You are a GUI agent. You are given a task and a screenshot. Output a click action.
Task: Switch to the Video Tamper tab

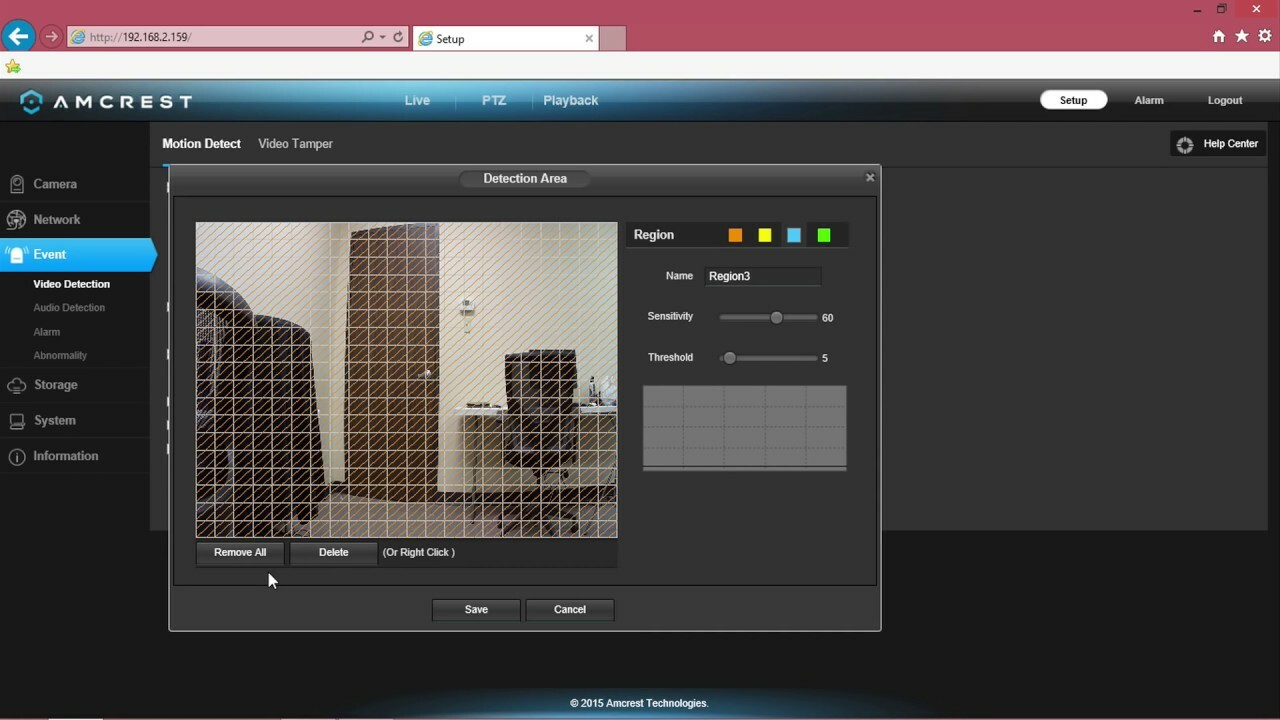pos(296,144)
